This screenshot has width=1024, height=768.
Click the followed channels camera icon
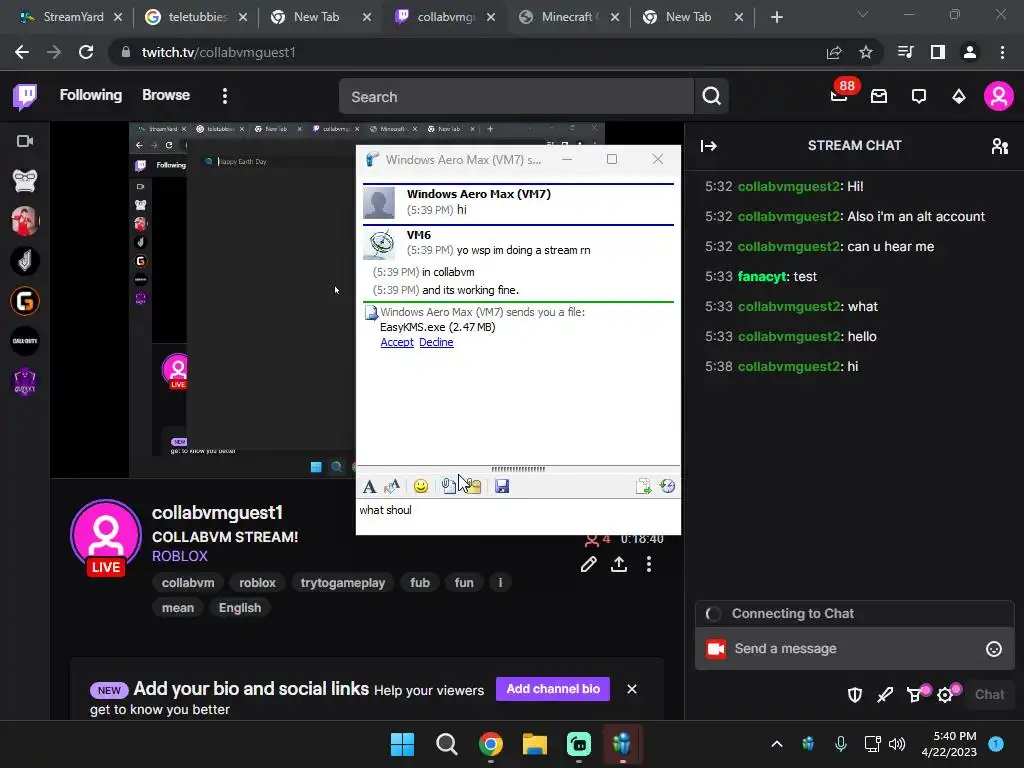(25, 141)
